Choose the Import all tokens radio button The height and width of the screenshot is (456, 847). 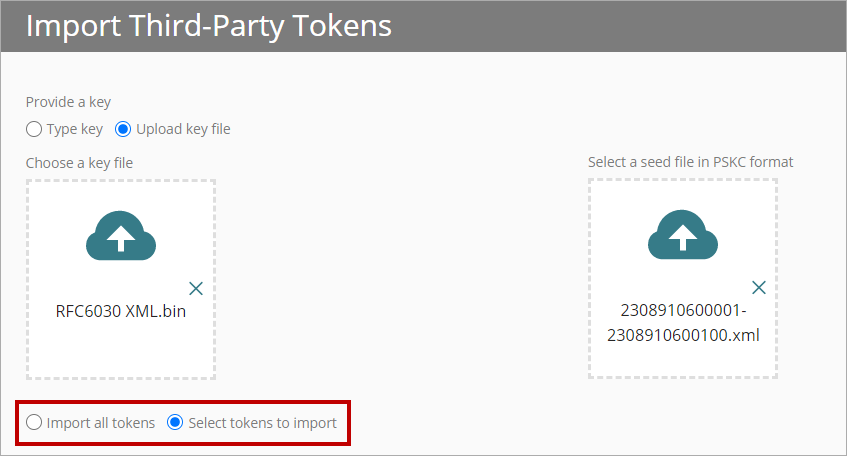pyautogui.click(x=34, y=422)
